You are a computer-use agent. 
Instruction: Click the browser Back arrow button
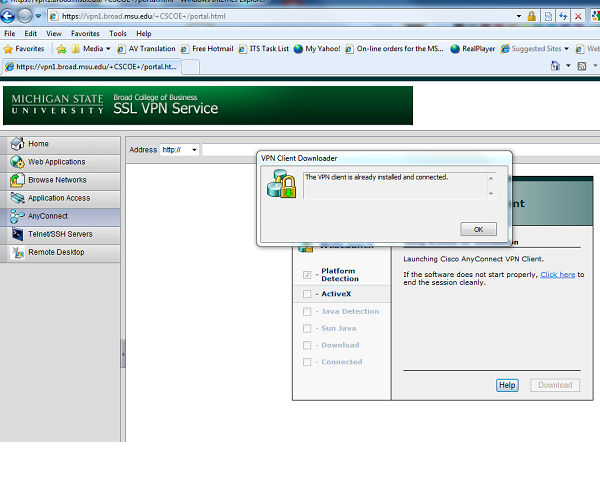(x=8, y=16)
